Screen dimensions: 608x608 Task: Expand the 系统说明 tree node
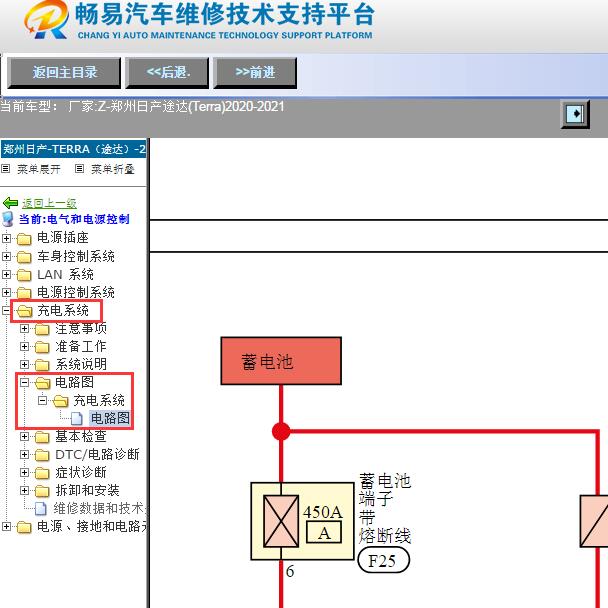pyautogui.click(x=24, y=364)
